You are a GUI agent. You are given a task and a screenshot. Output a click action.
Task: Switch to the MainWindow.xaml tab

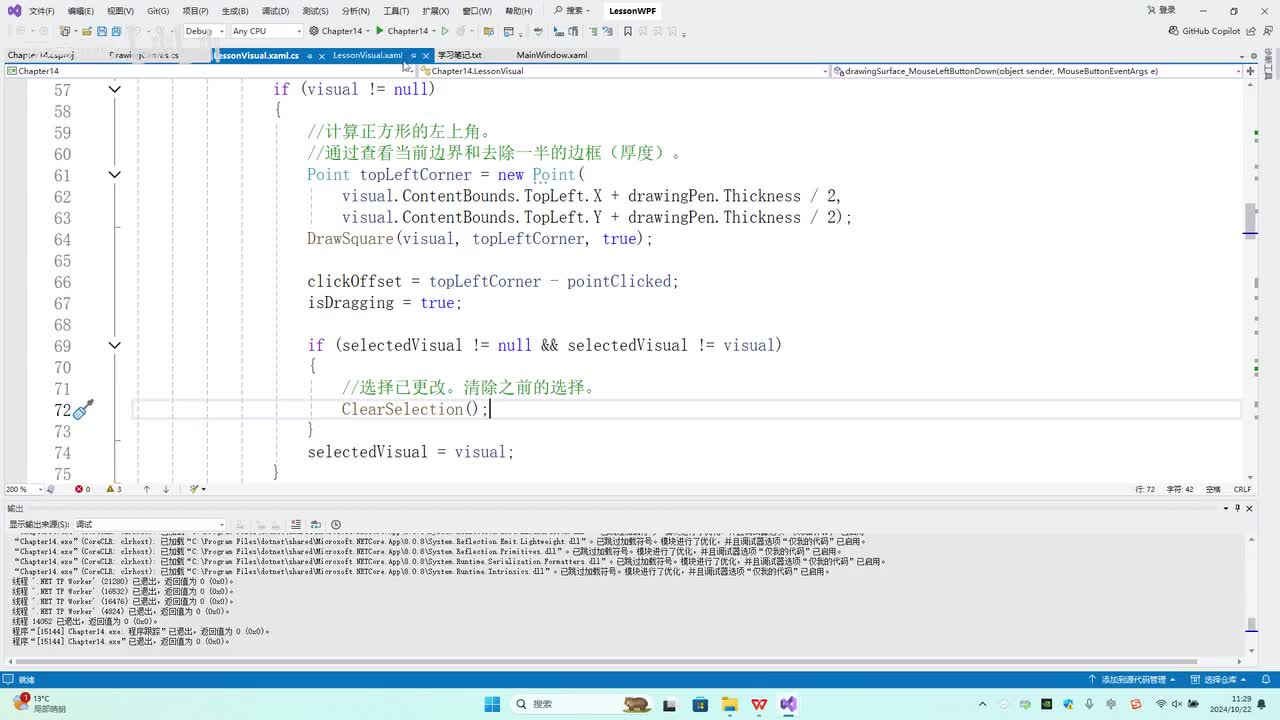552,55
